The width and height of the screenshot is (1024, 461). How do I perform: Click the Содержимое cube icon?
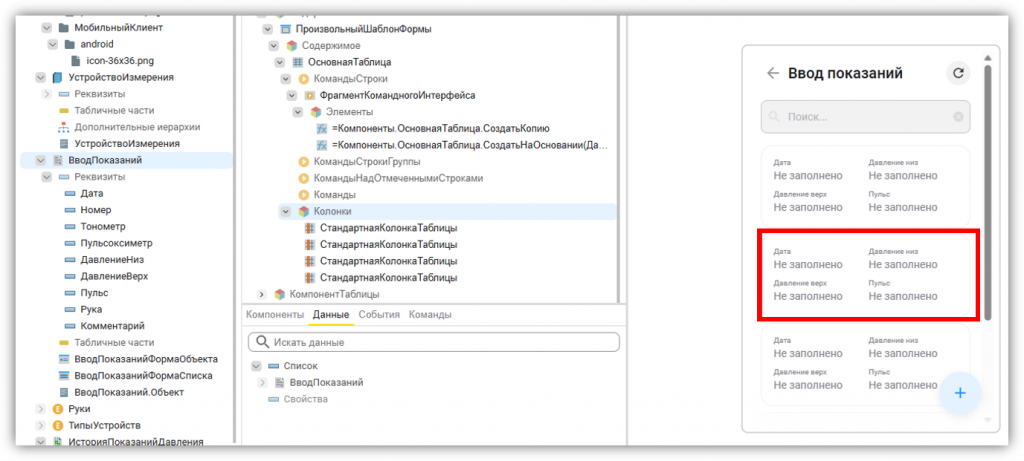pyautogui.click(x=291, y=46)
